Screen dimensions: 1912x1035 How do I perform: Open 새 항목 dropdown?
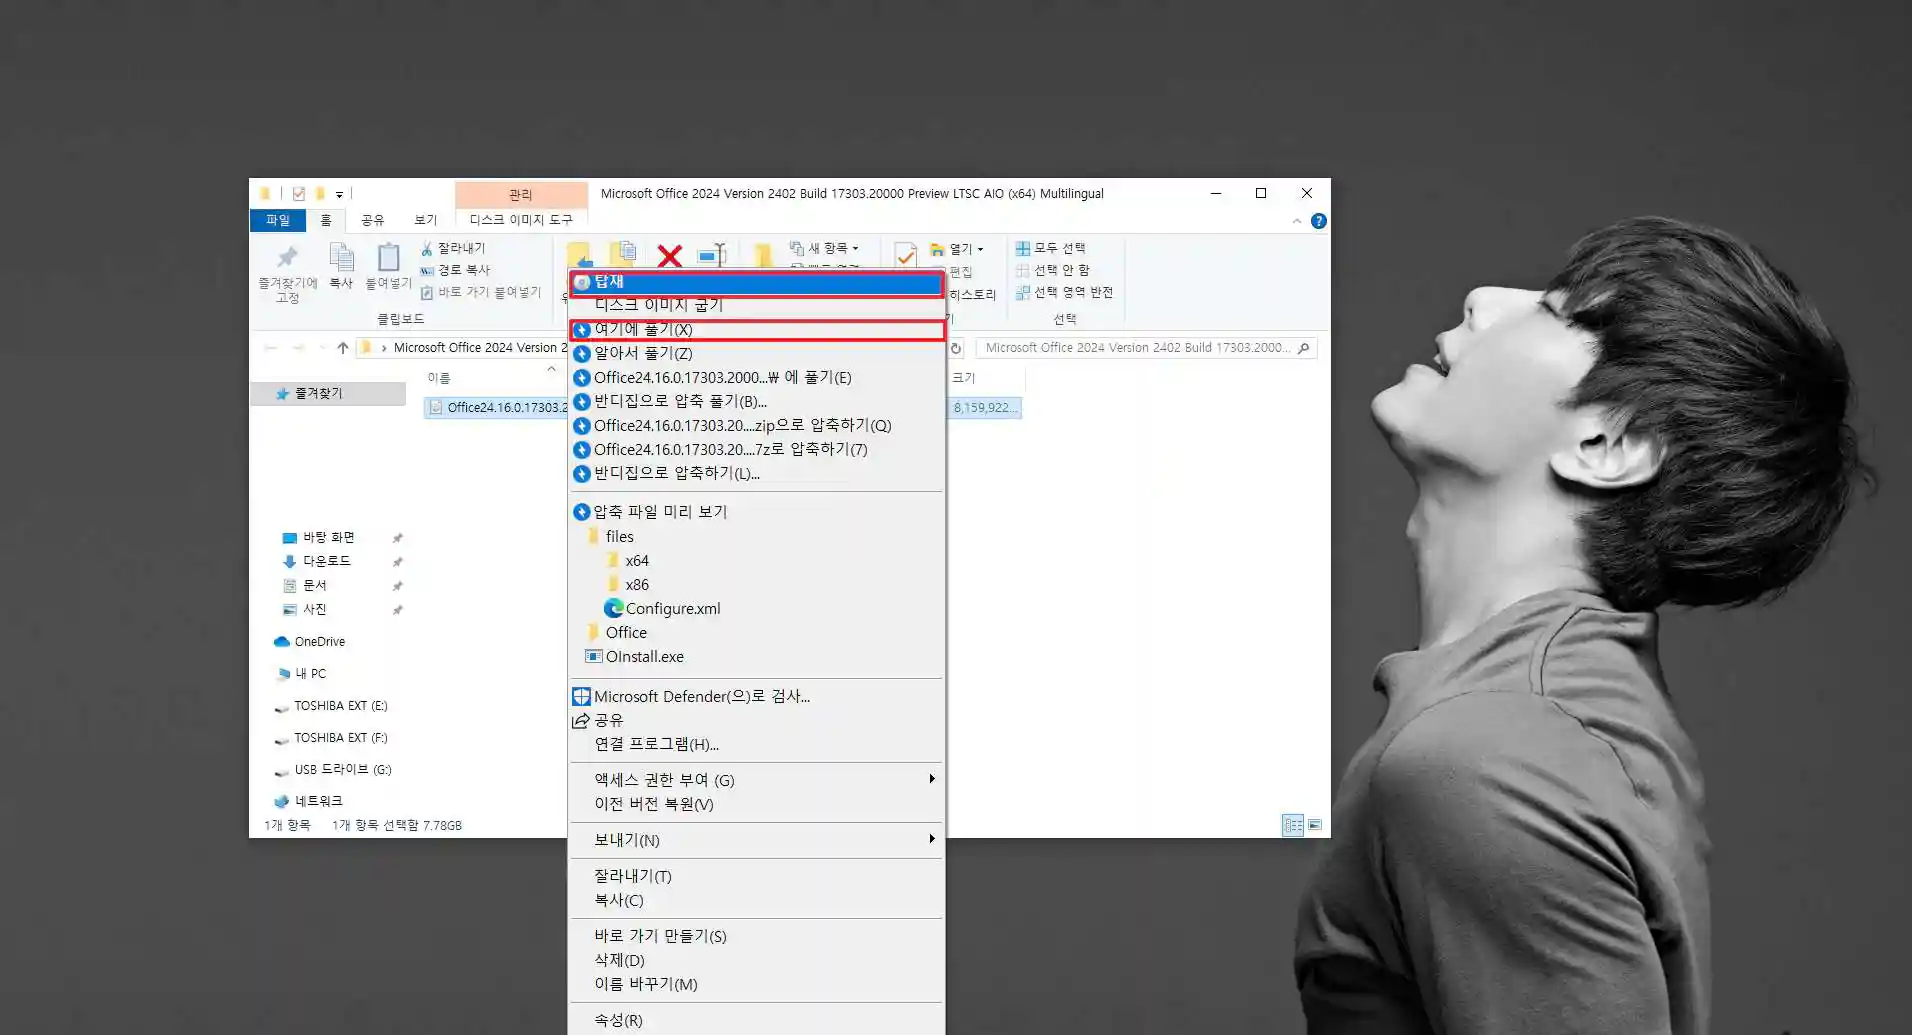(825, 248)
